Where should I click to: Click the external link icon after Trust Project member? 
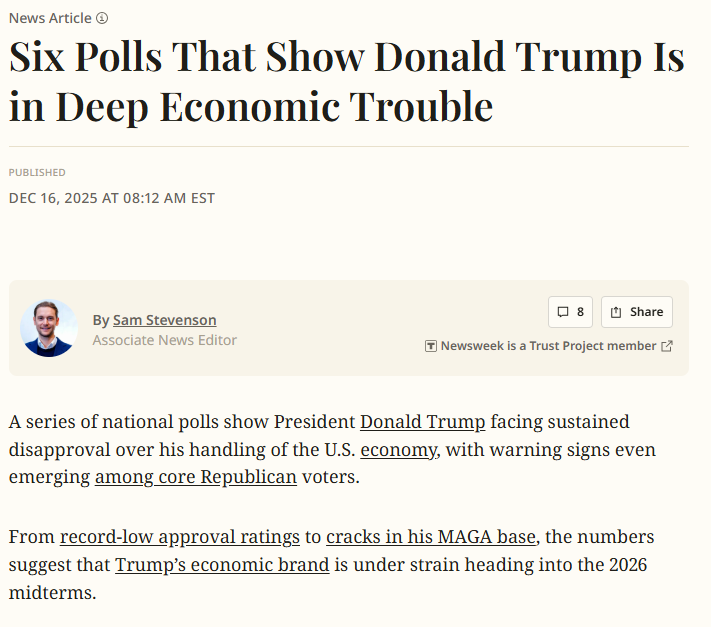tap(667, 346)
